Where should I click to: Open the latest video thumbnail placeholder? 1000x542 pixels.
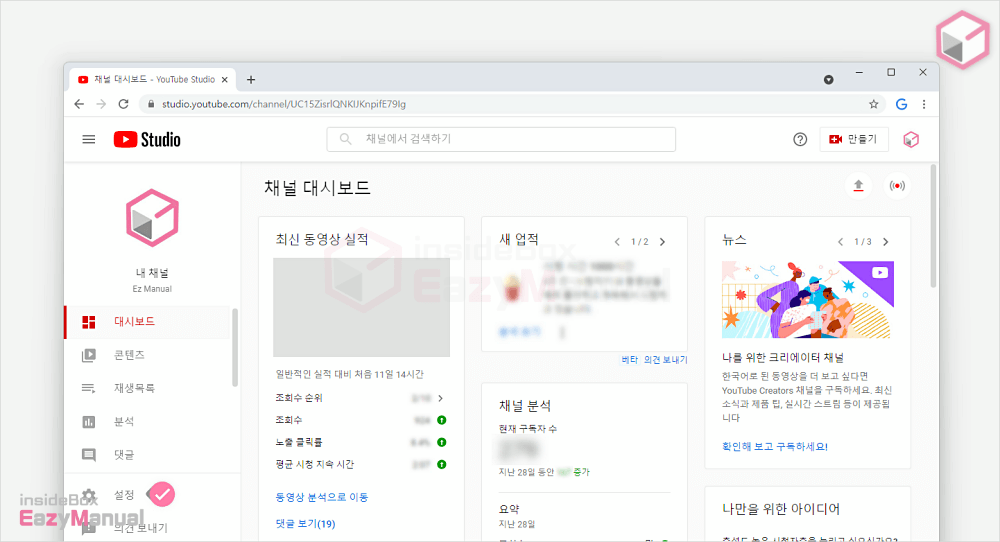point(362,307)
